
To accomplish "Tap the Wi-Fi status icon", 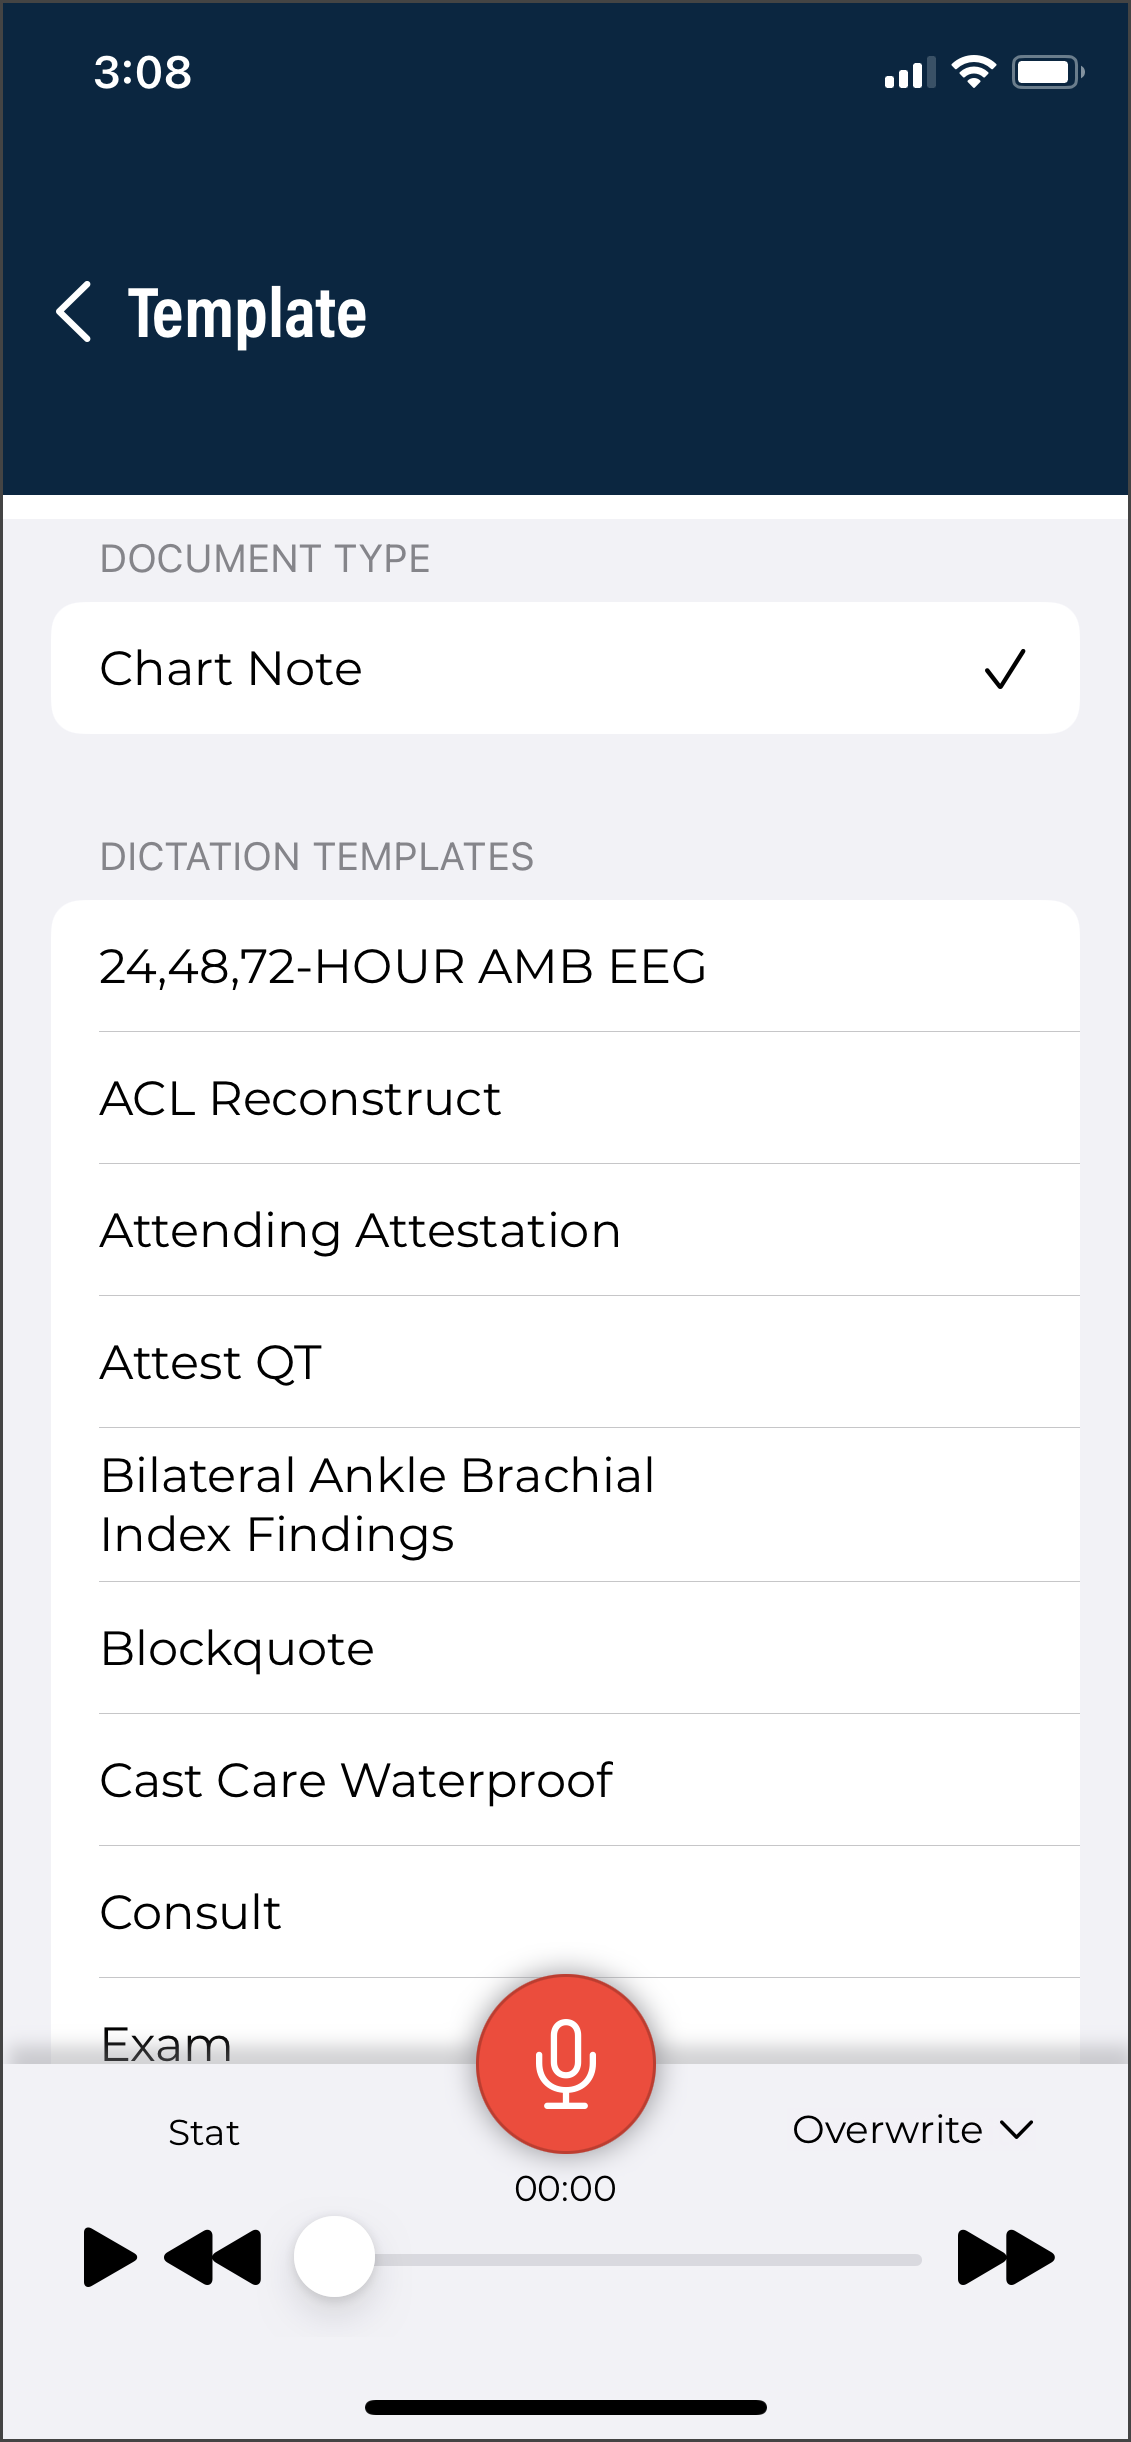I will click(973, 72).
